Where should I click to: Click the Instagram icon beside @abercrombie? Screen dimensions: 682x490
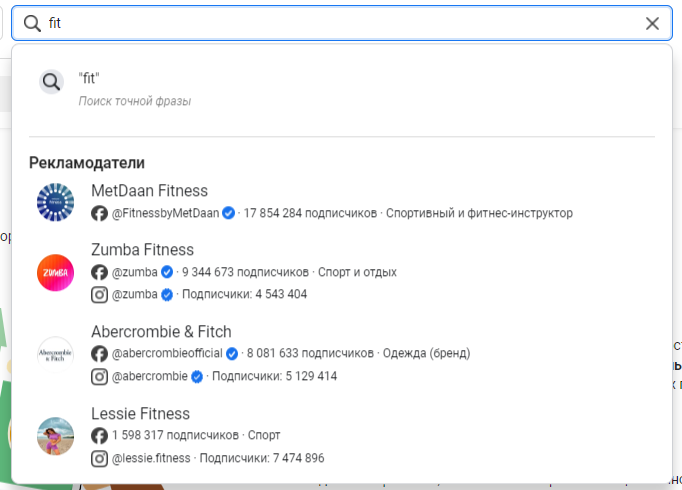(x=99, y=376)
